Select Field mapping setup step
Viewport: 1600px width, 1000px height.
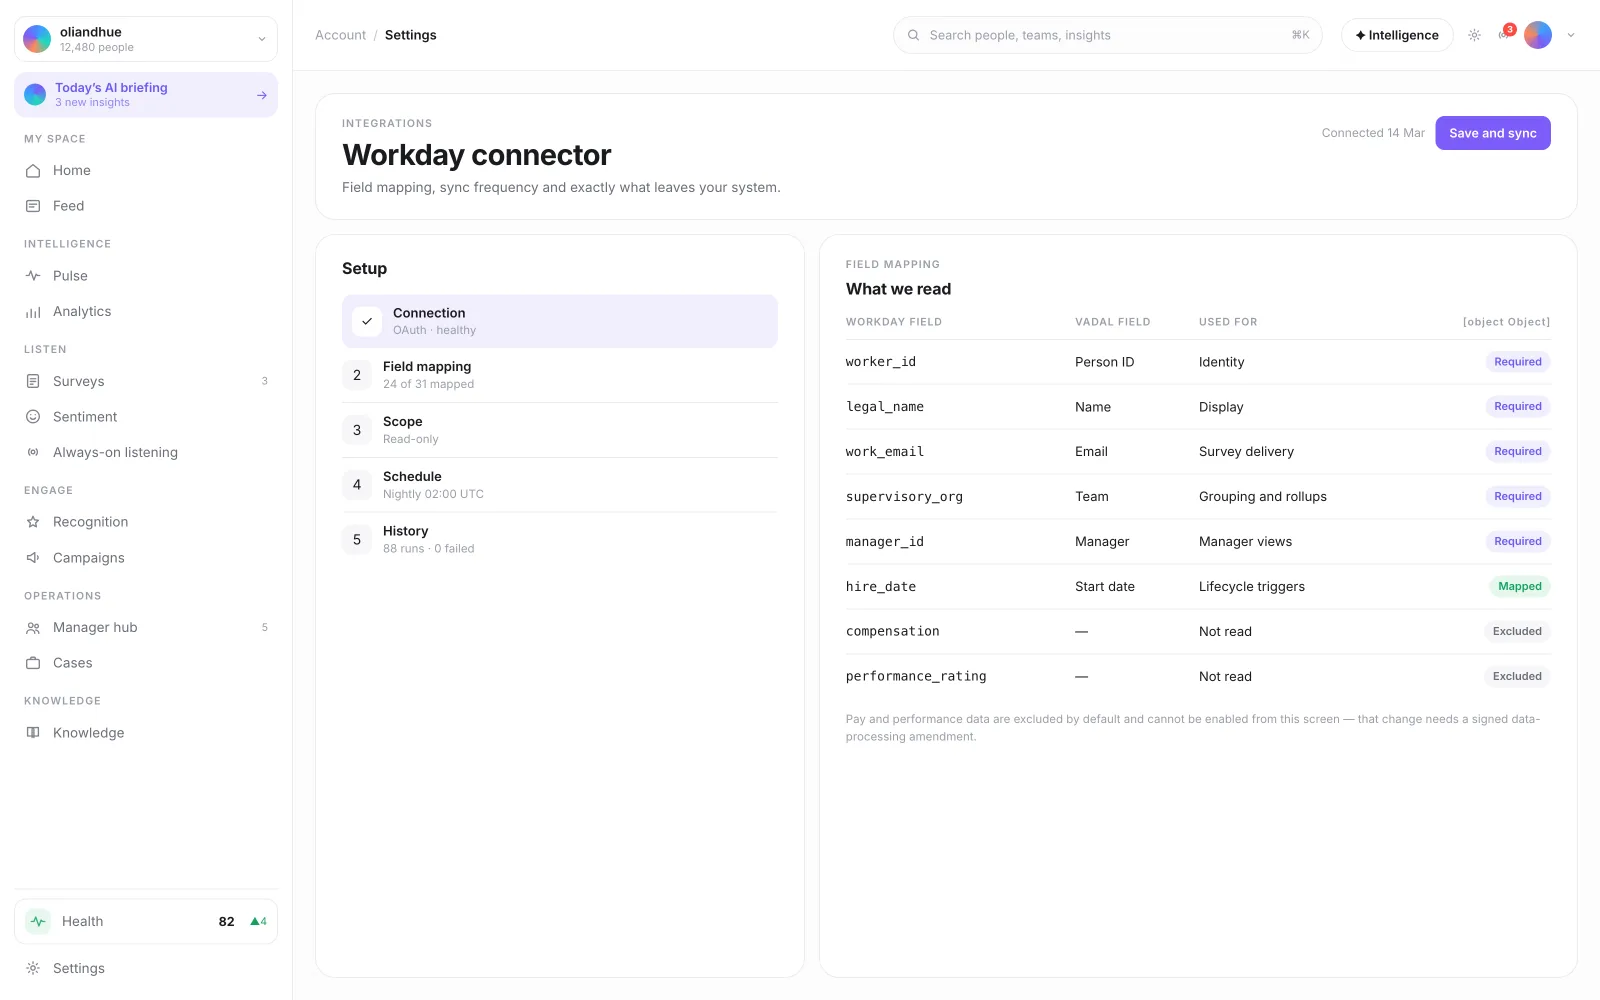click(560, 375)
